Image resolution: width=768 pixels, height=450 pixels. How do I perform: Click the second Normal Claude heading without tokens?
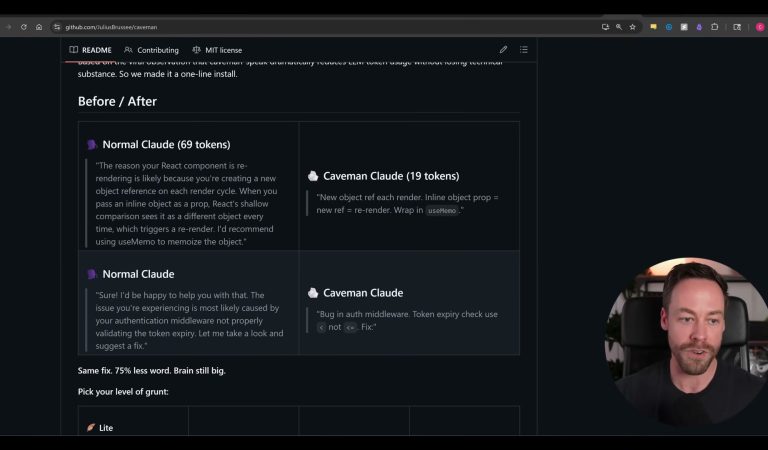tap(138, 274)
